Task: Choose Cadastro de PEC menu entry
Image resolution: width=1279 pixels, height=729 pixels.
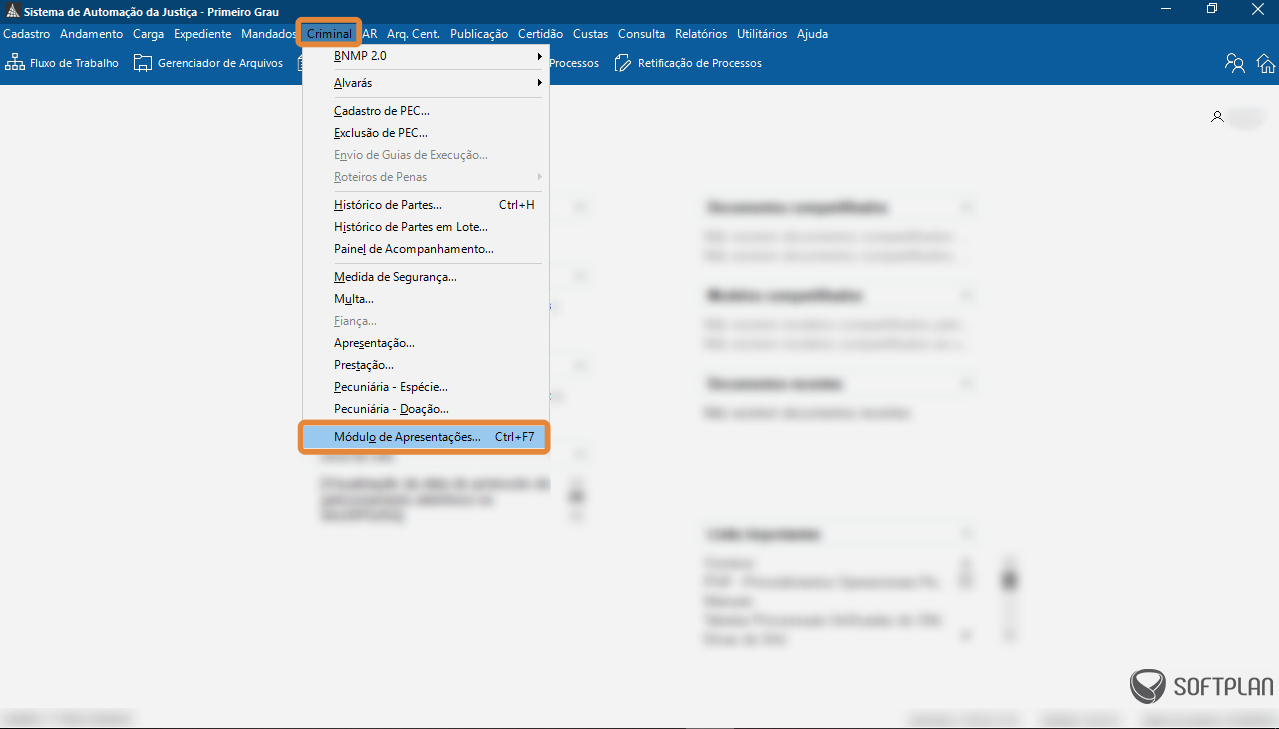Action: (425, 111)
